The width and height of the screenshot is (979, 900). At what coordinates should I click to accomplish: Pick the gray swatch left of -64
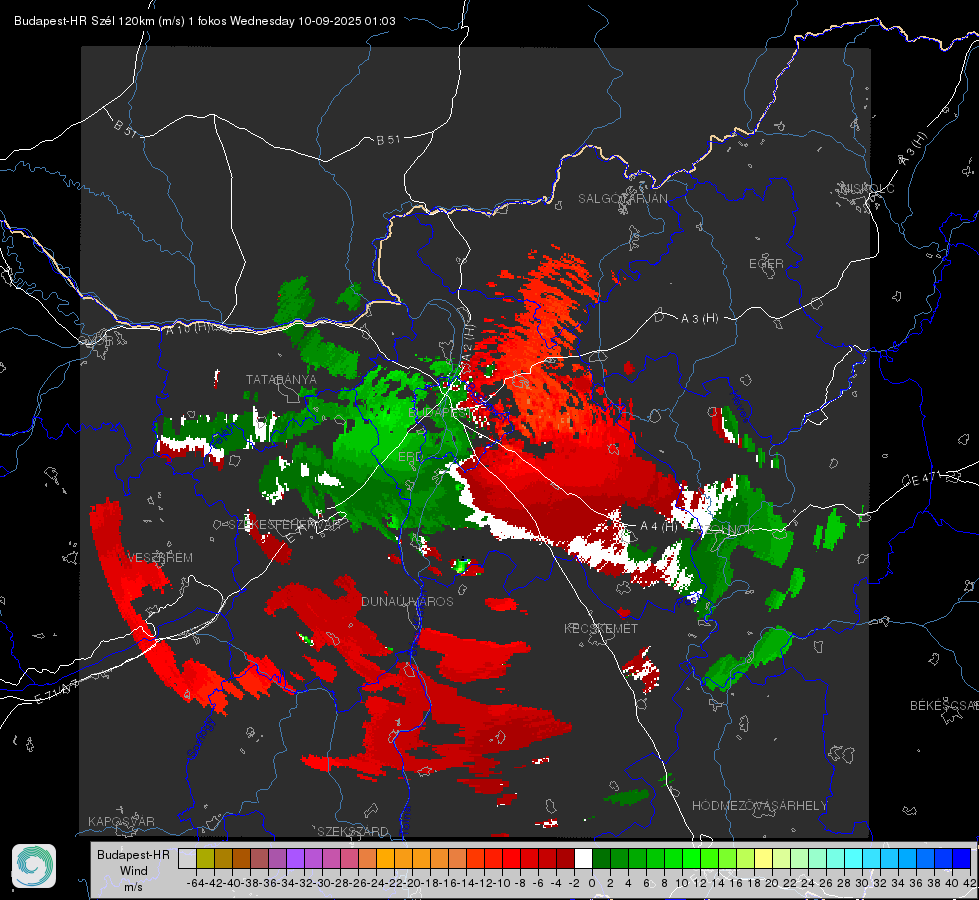tap(187, 859)
